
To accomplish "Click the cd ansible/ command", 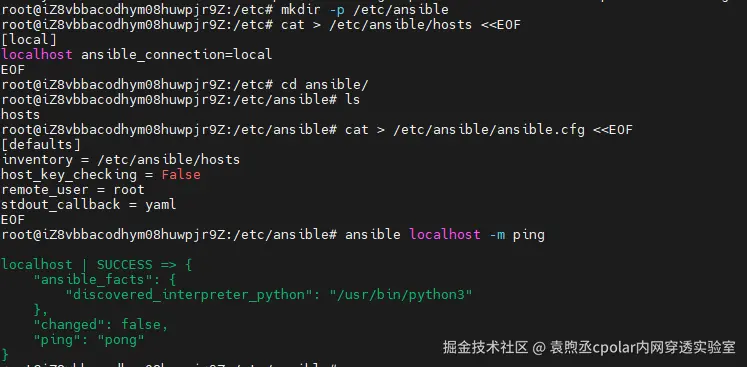I will point(325,85).
